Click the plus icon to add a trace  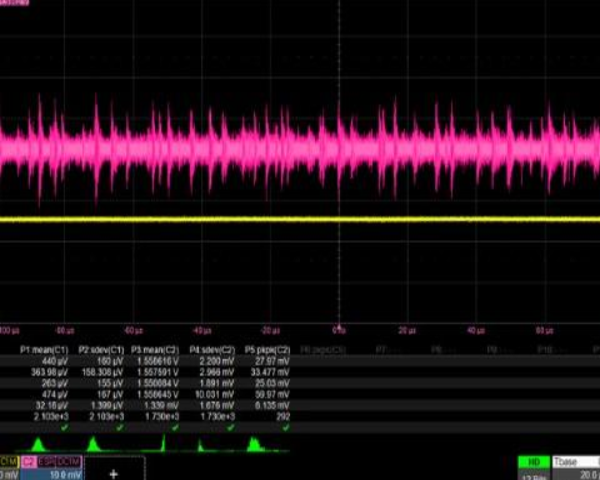point(113,472)
